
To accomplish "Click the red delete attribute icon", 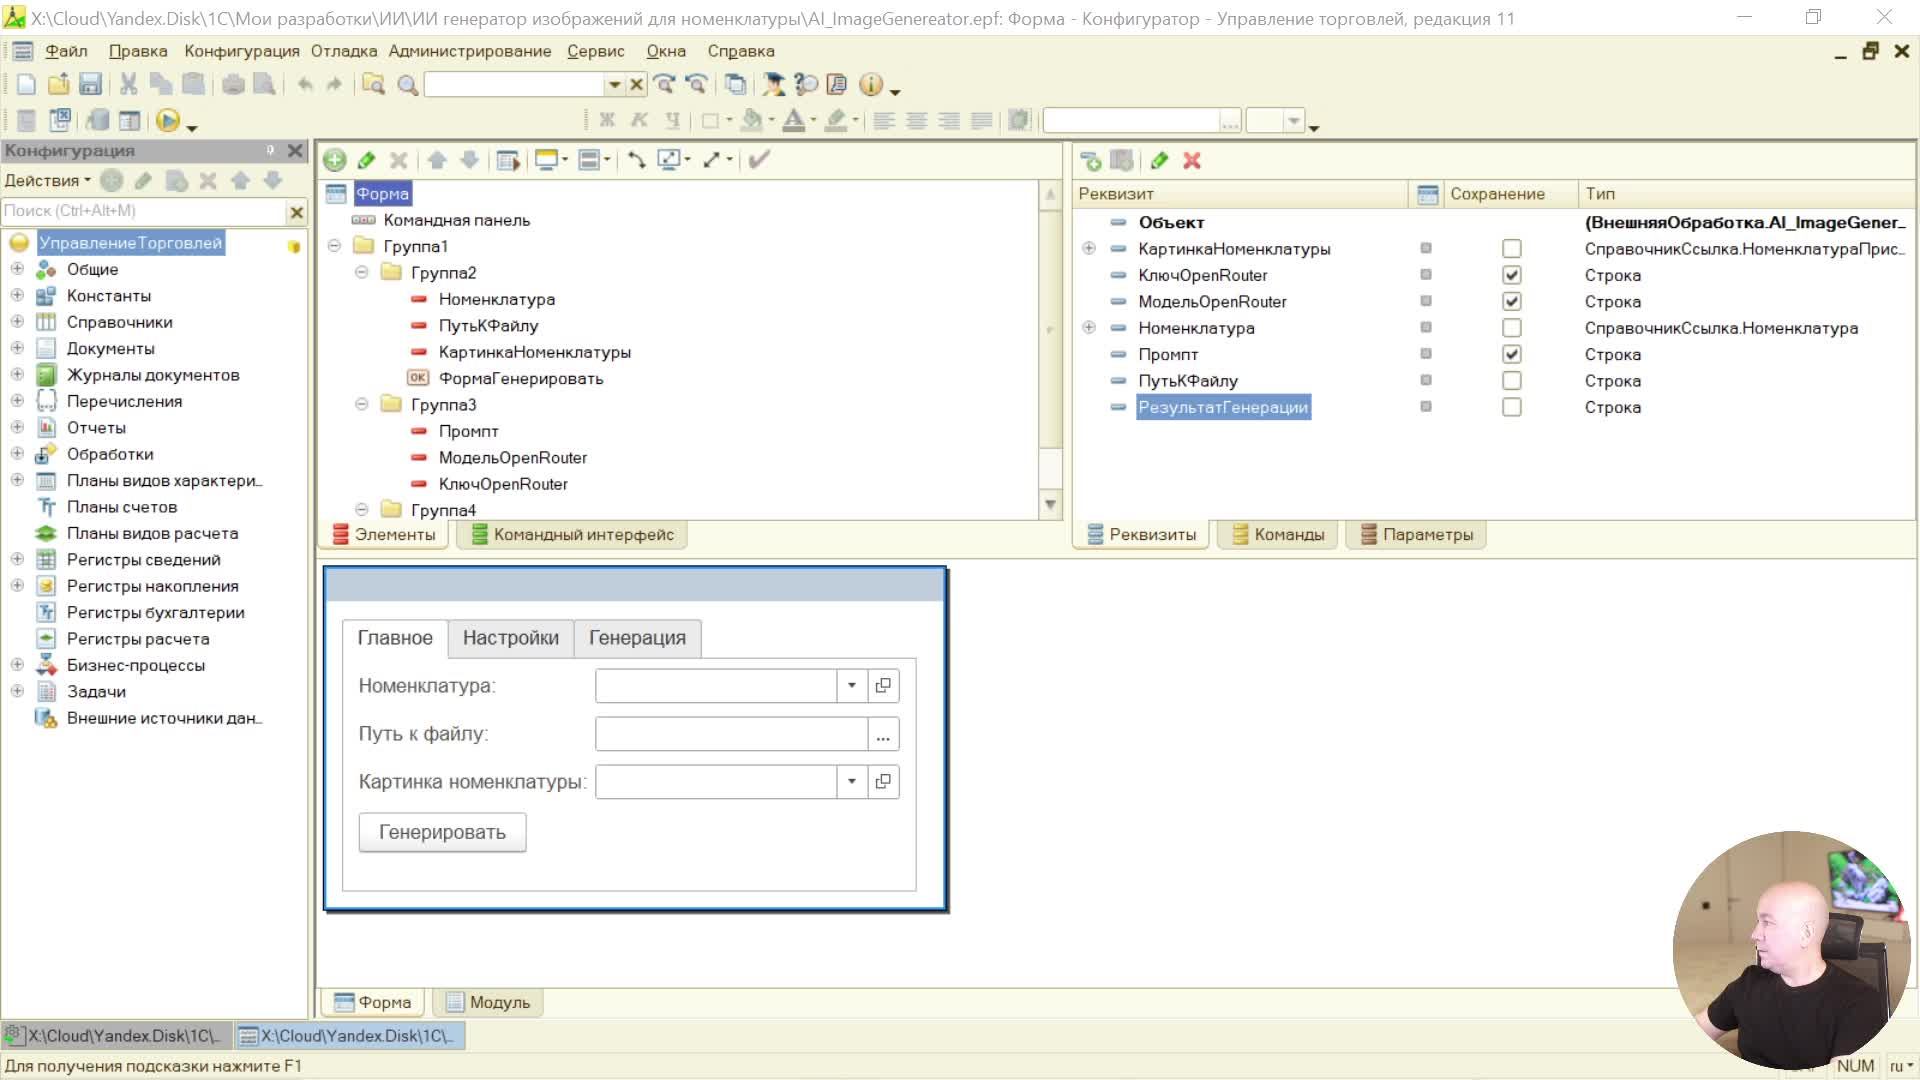I will [1192, 161].
